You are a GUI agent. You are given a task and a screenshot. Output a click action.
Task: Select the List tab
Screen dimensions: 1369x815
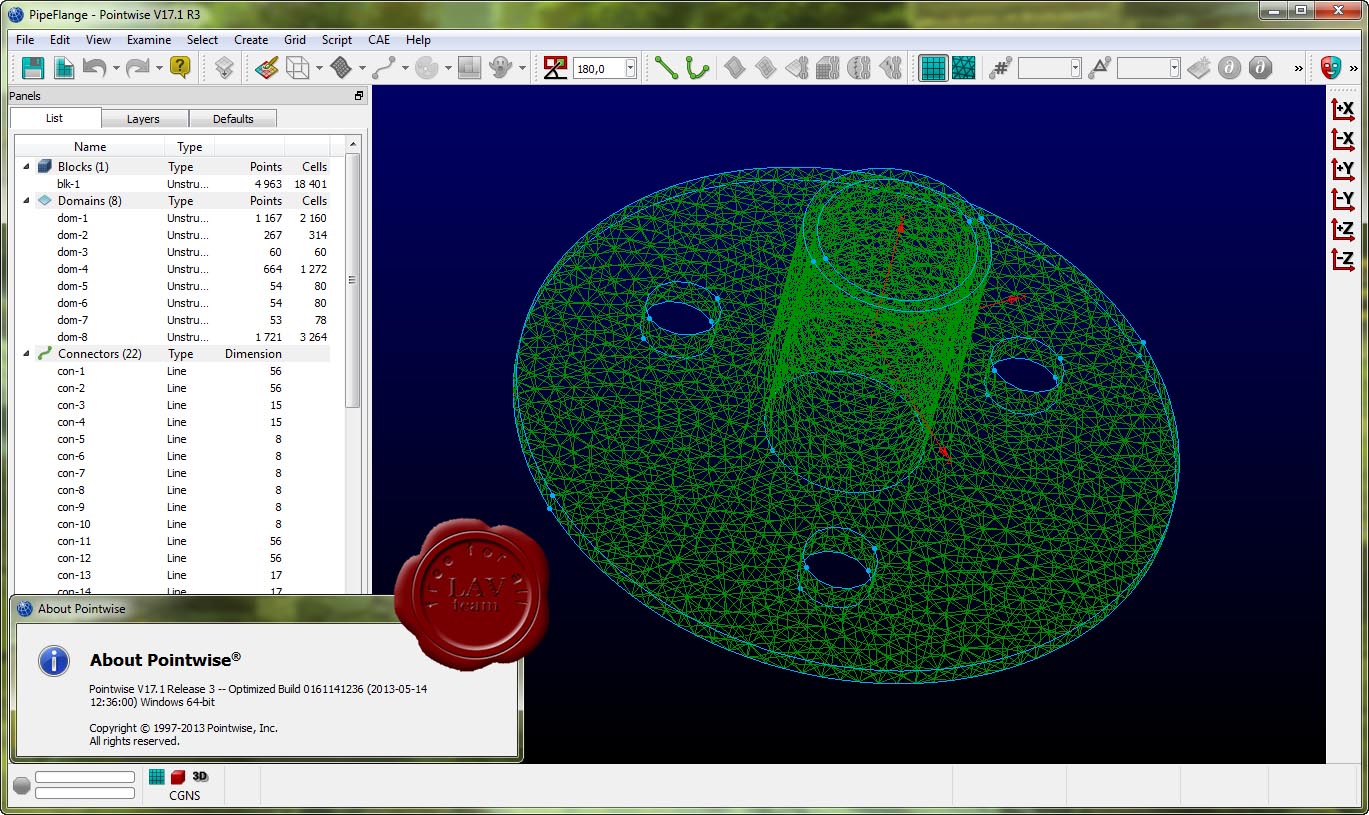55,118
